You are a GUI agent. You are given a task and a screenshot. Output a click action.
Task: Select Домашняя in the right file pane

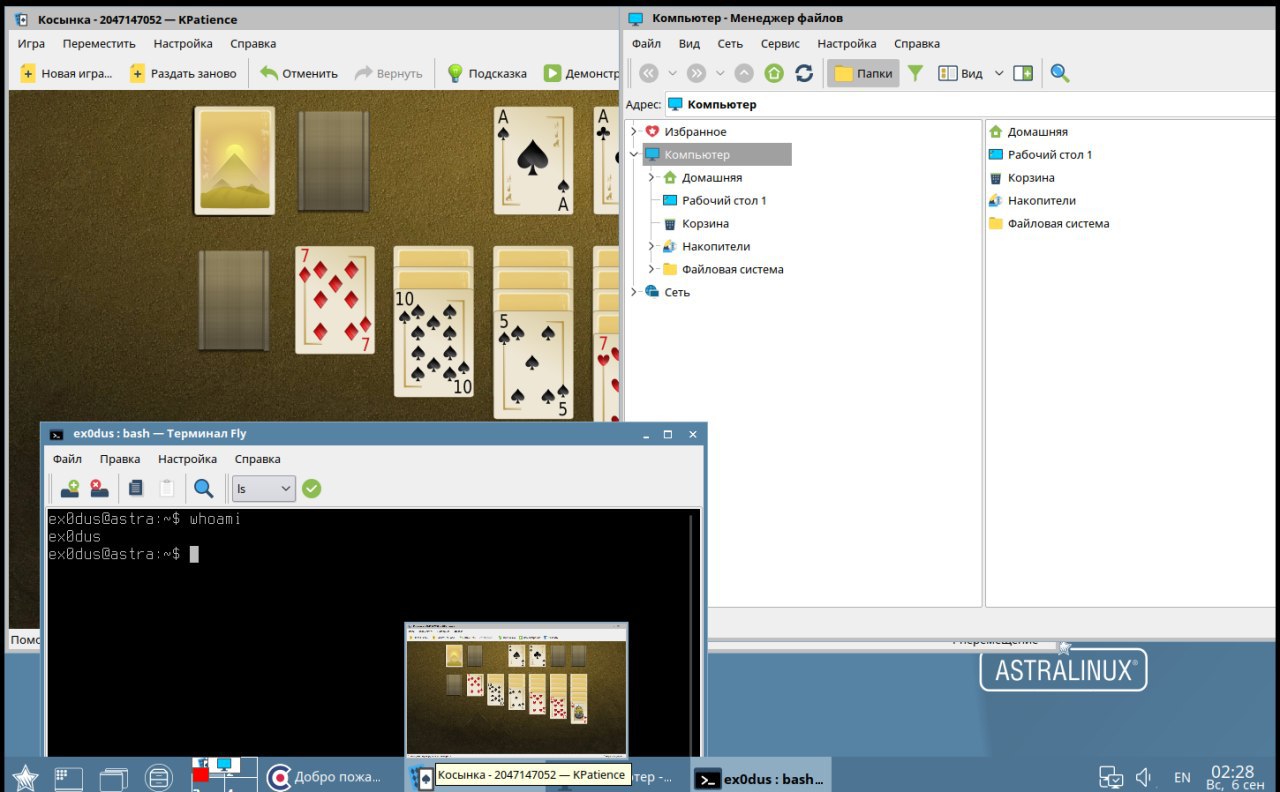(1028, 132)
